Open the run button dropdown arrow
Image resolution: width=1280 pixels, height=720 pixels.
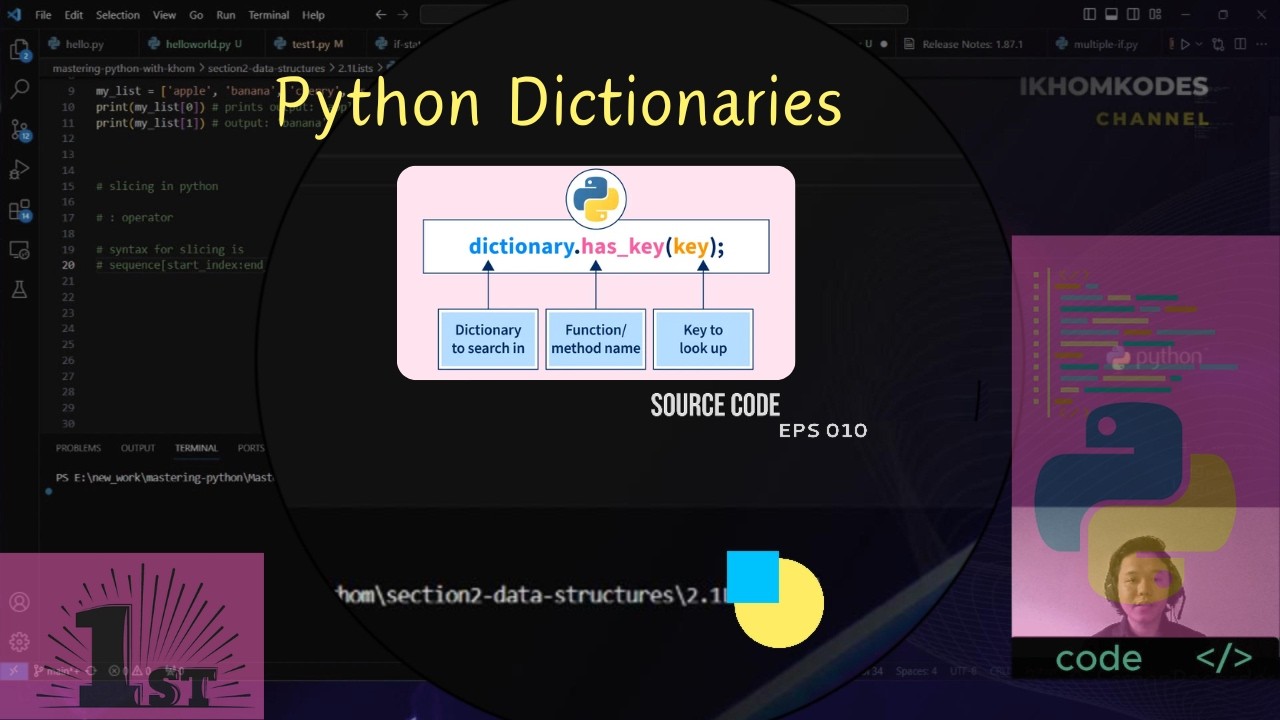click(x=1199, y=45)
